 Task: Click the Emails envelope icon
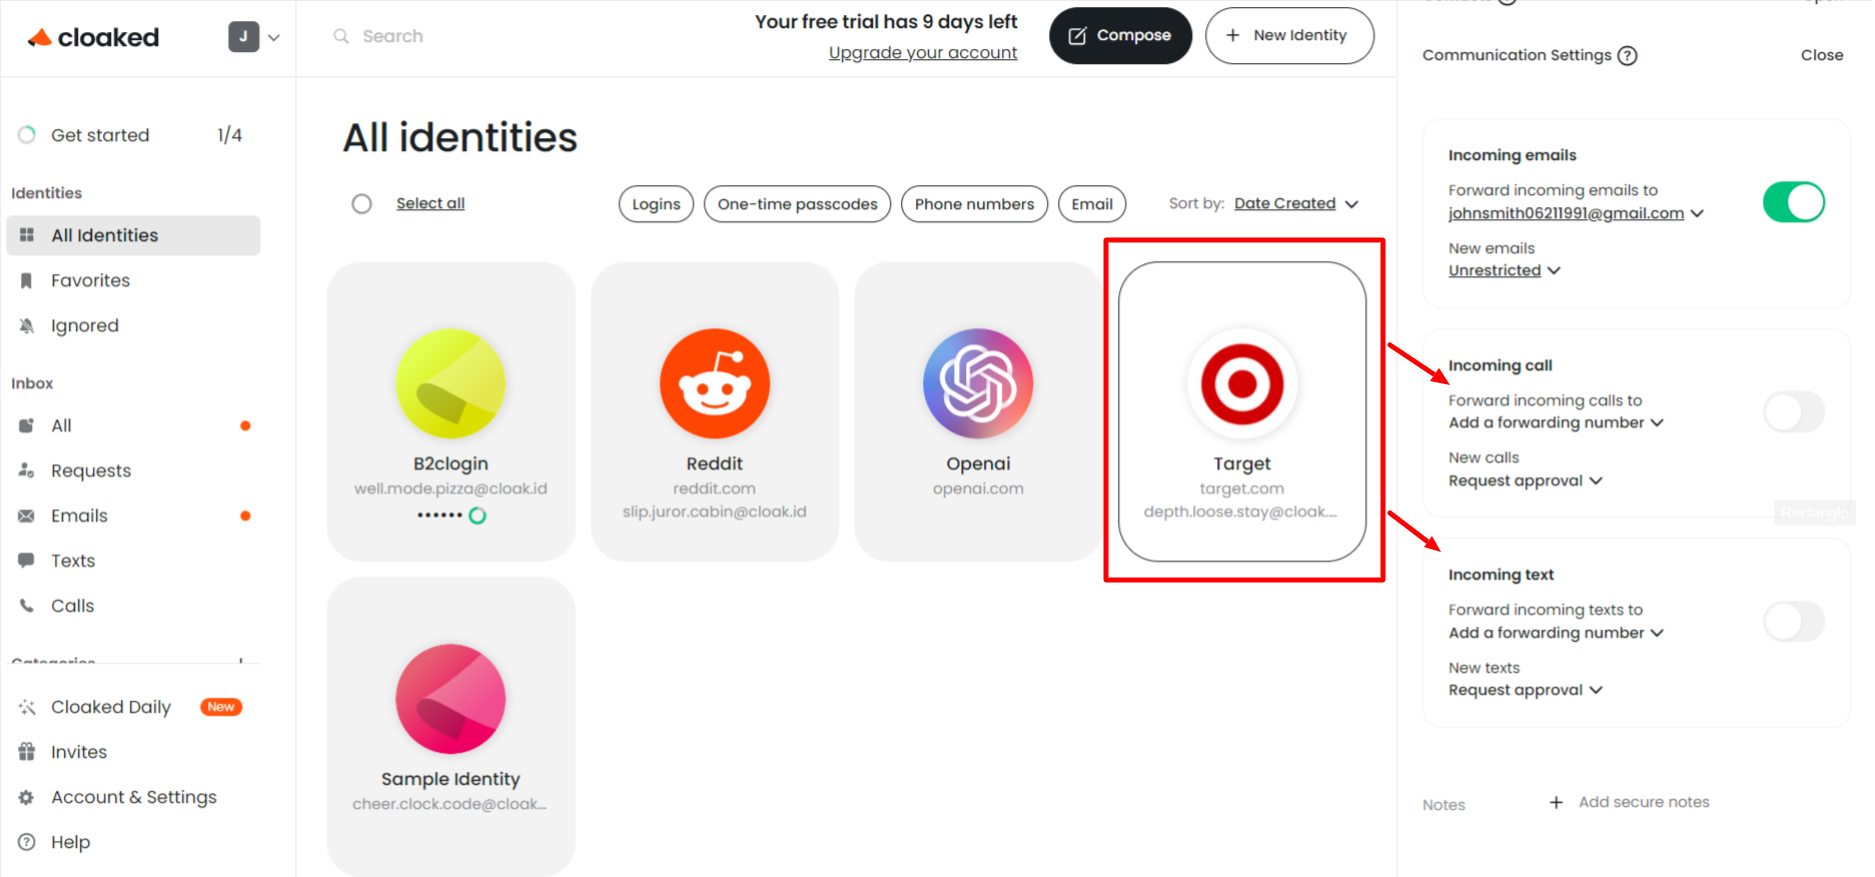pyautogui.click(x=27, y=515)
